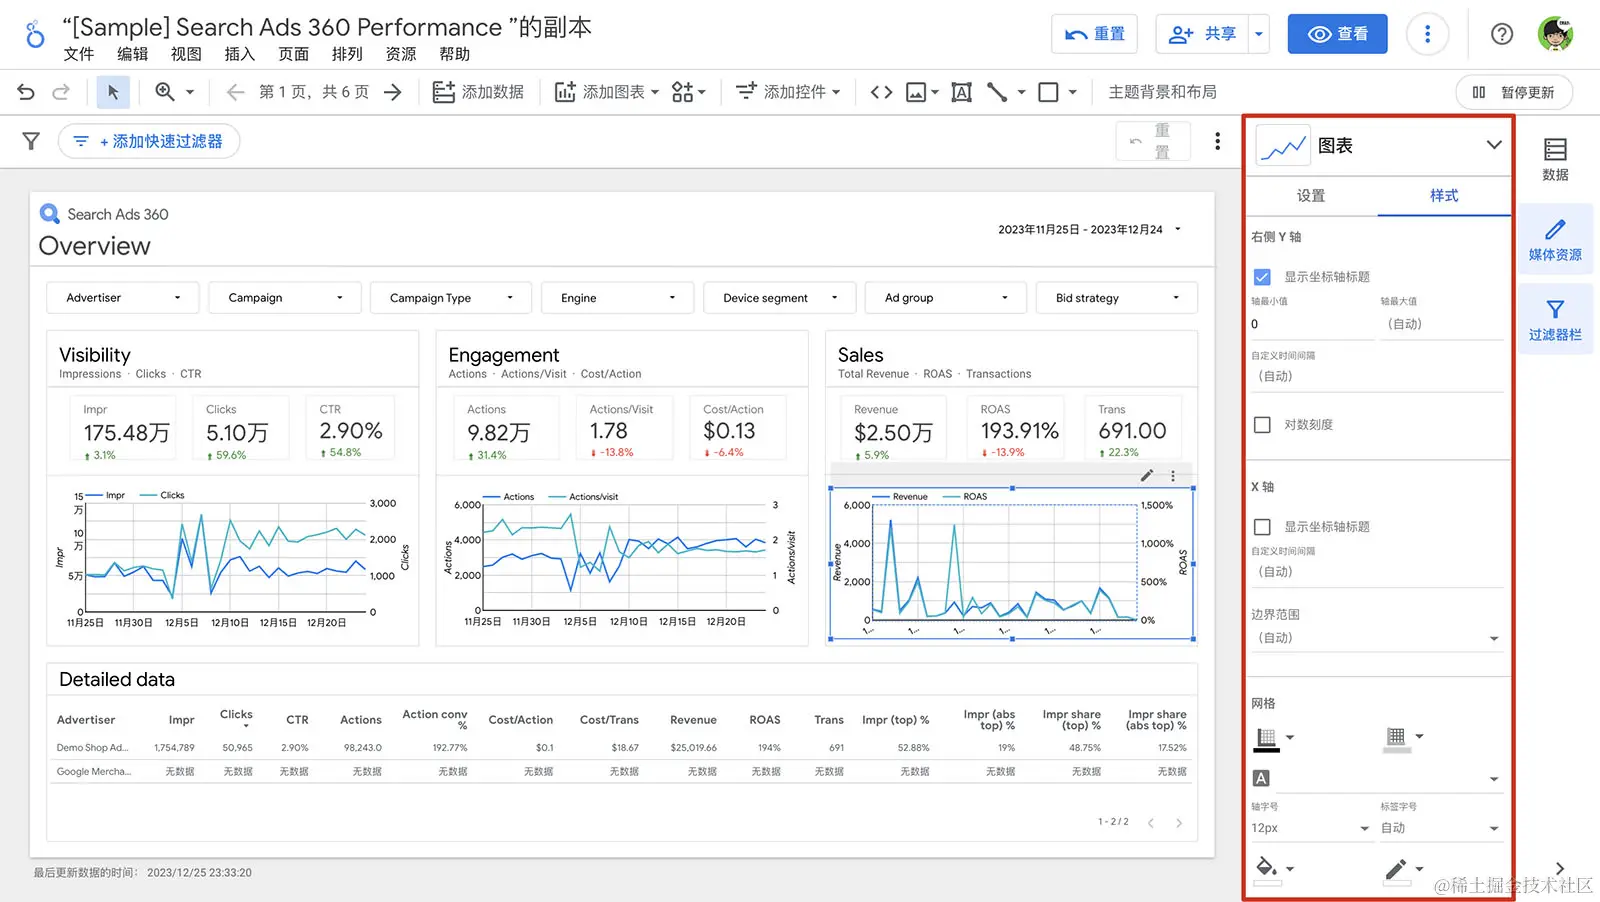Go to the next page arrow
The height and width of the screenshot is (902, 1600).
click(x=393, y=92)
